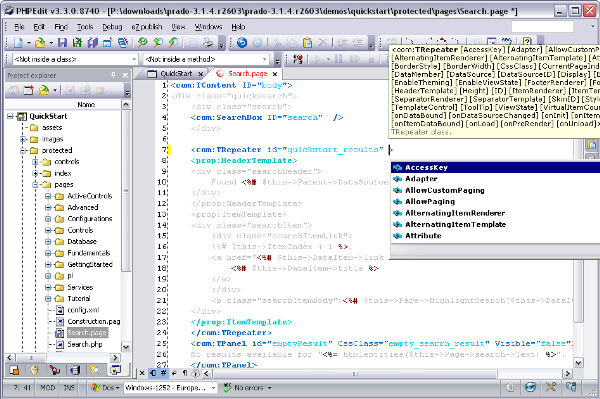
Task: Toggle the show paragraph marks ¶ button
Action: tap(185, 373)
